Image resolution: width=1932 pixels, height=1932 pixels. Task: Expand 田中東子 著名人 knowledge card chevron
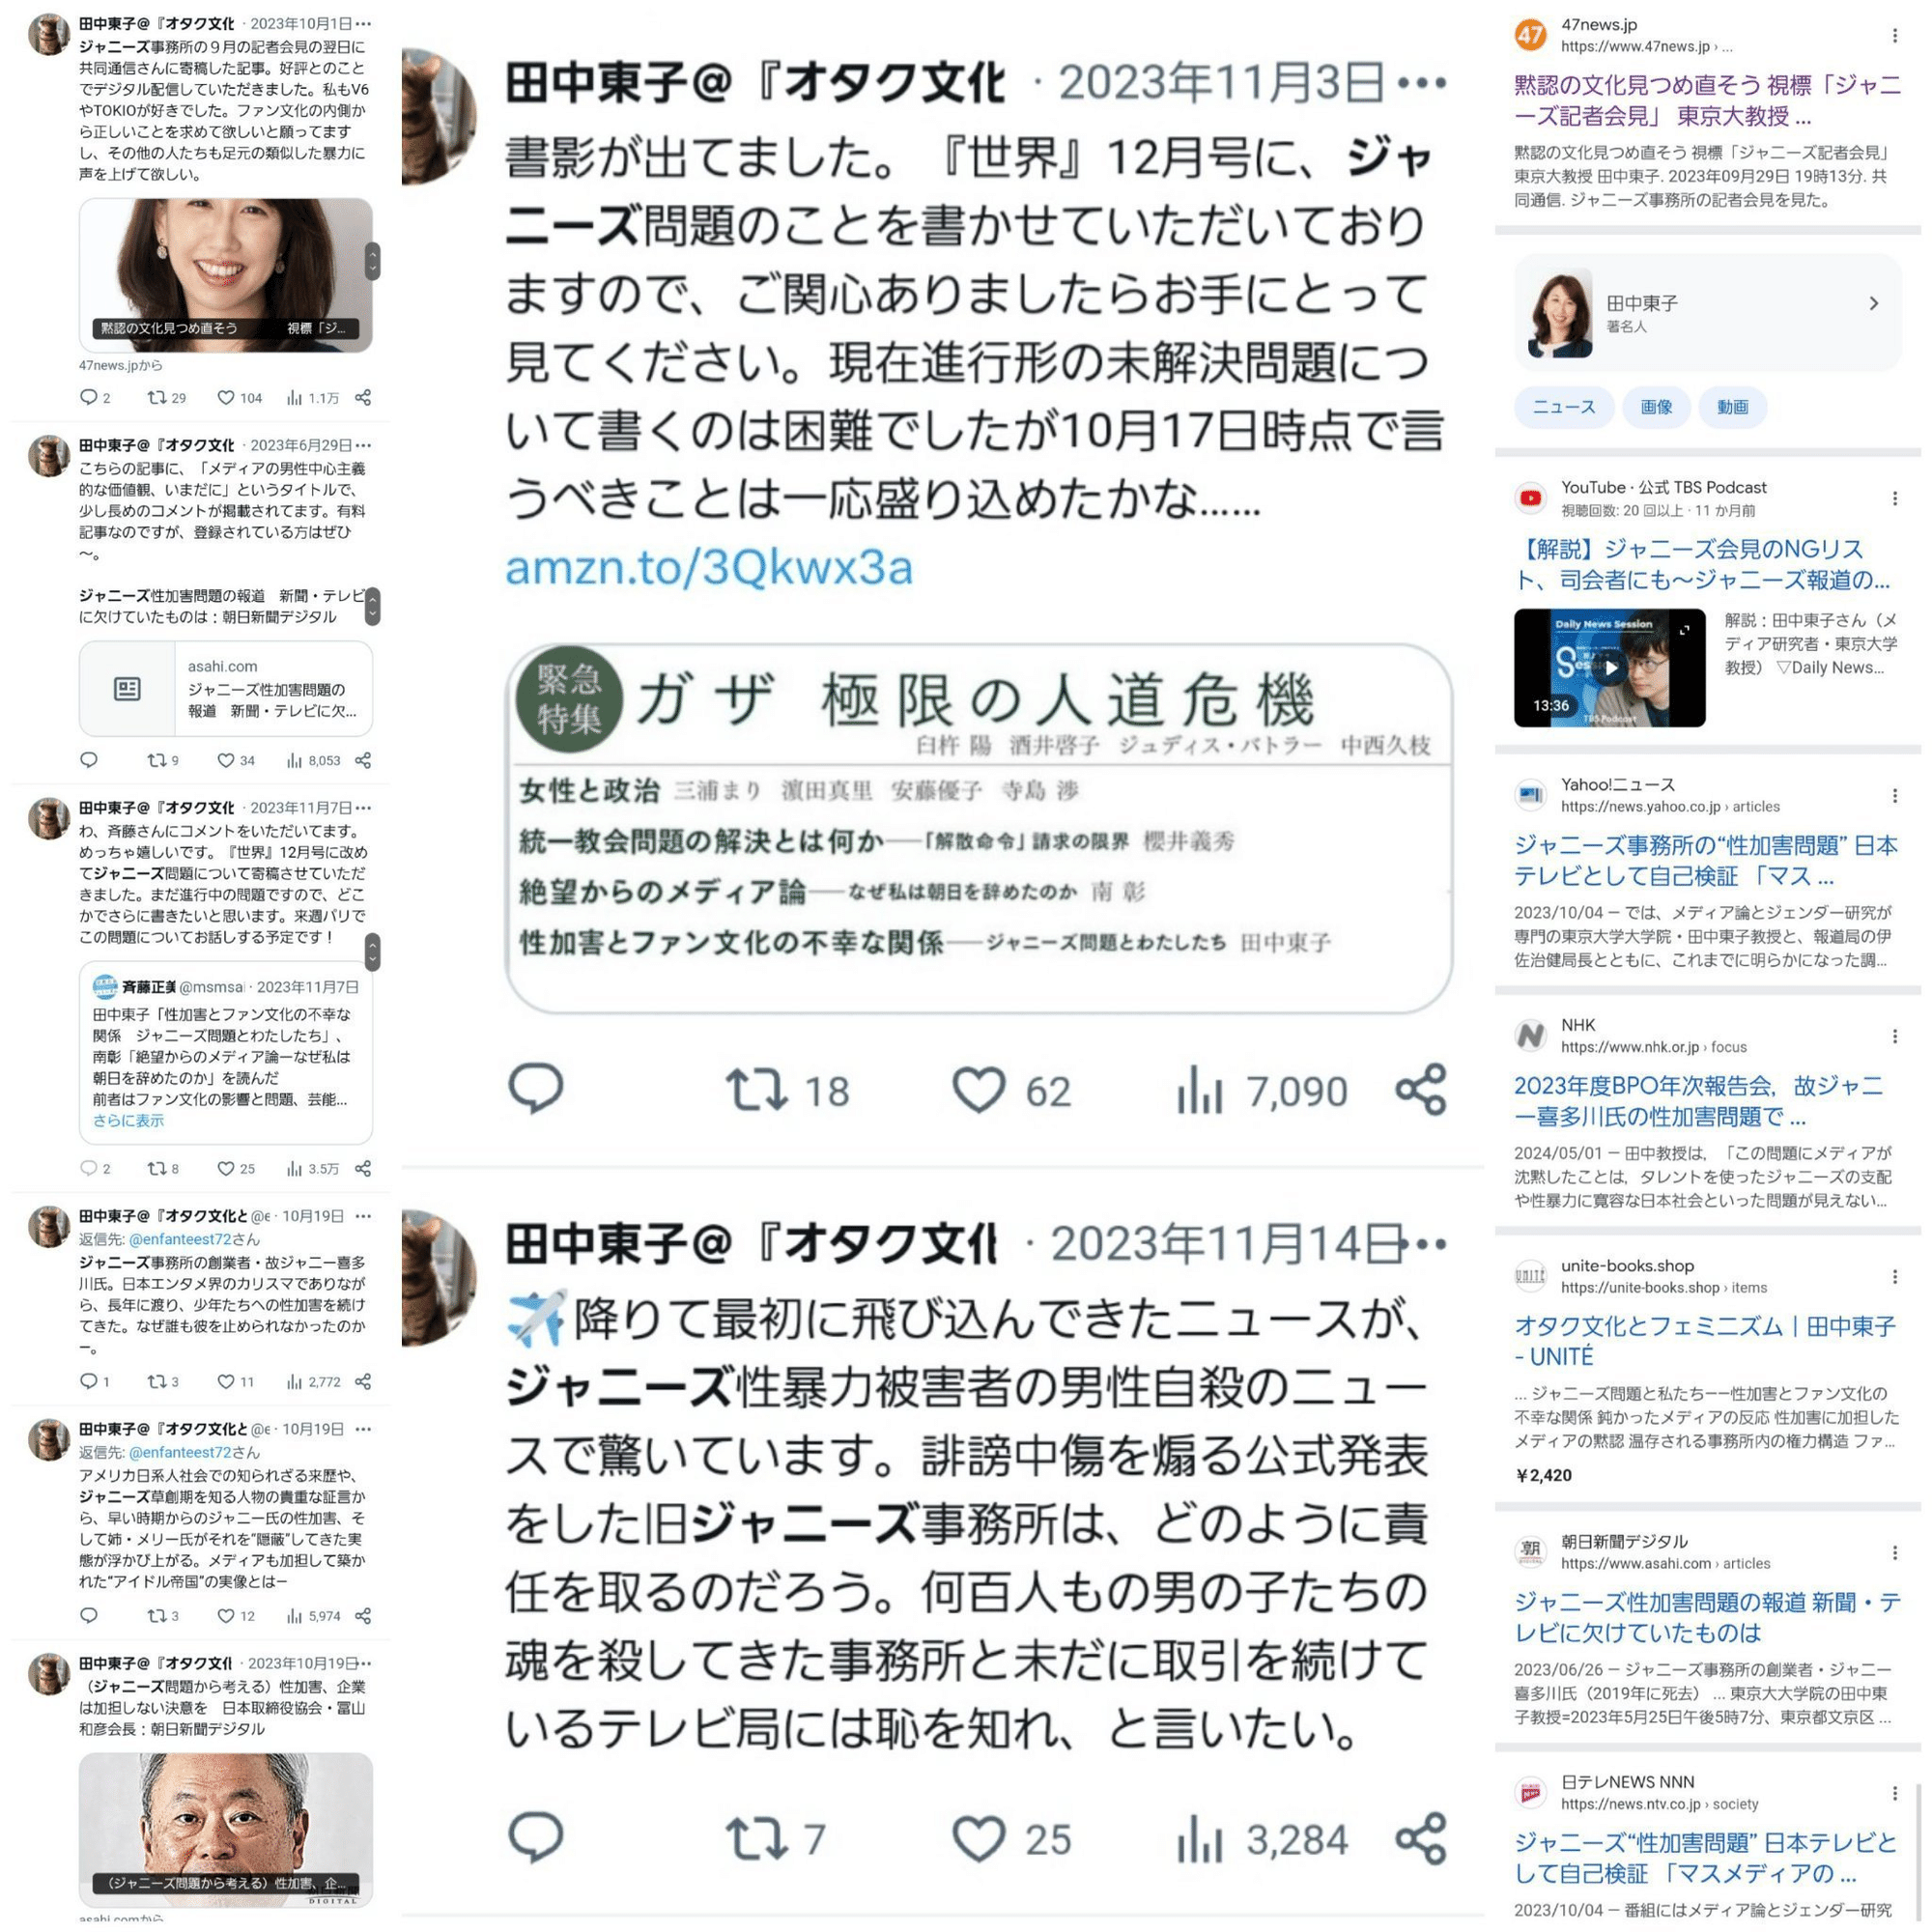click(1874, 303)
